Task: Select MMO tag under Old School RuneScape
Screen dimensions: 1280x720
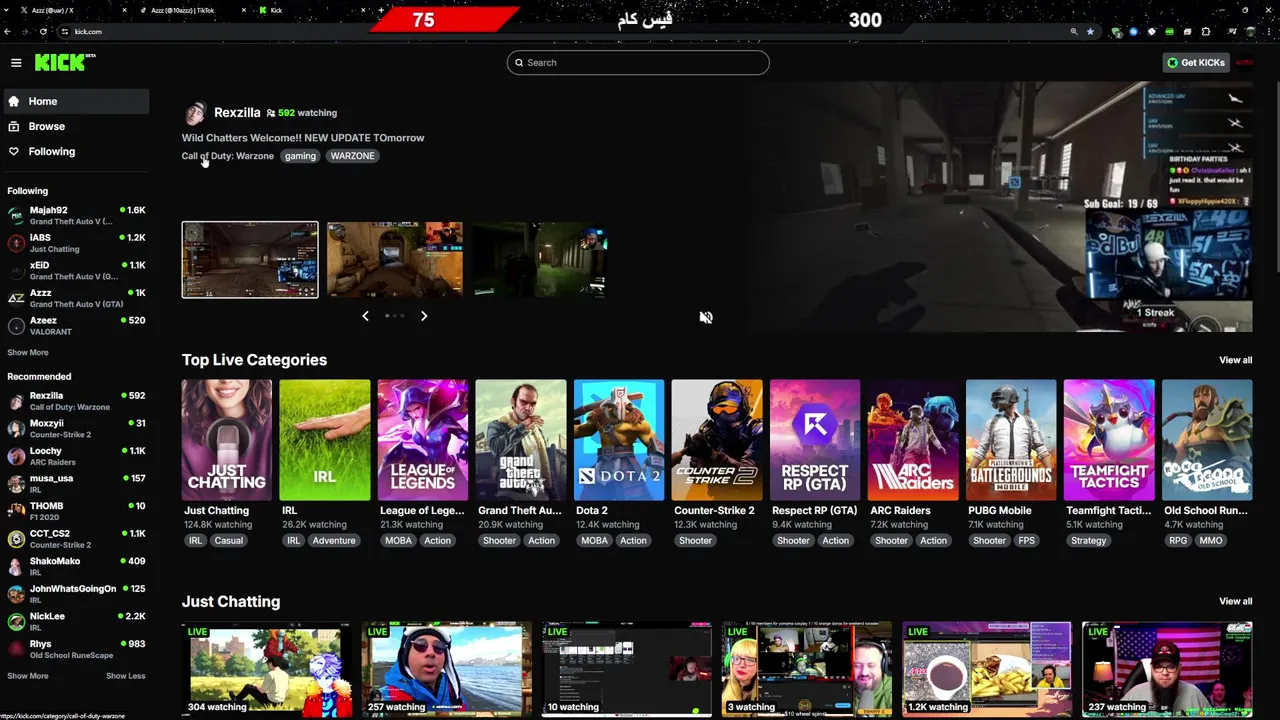Action: [x=1211, y=541]
